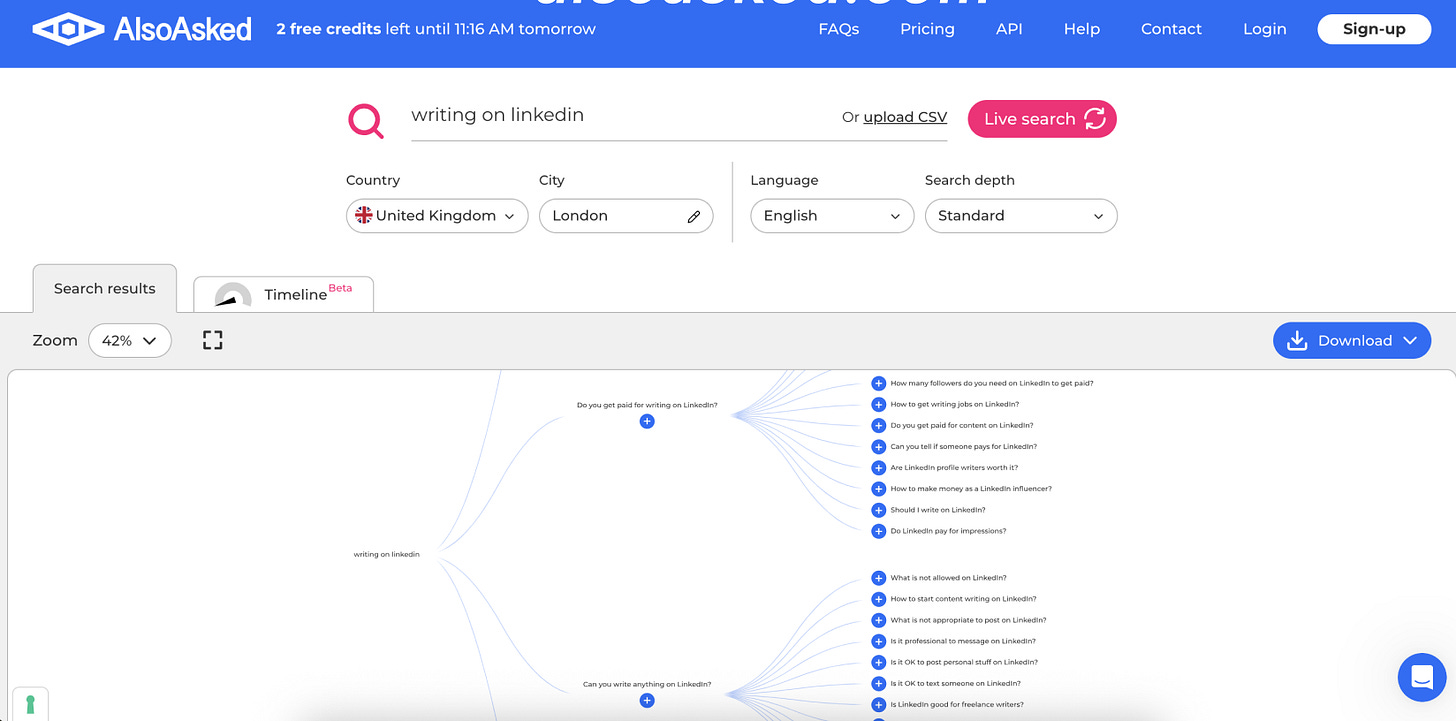Open the Zoom 42% dropdown
Screen dimensions: 1456x721
pyautogui.click(x=130, y=340)
